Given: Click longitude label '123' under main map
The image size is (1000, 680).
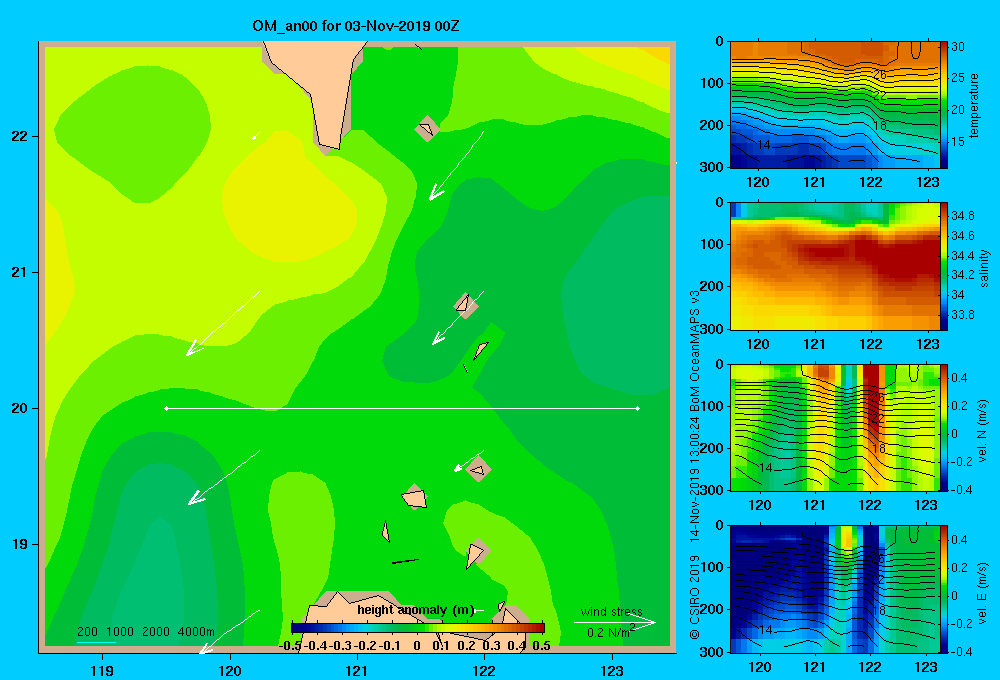Looking at the screenshot, I should click(x=612, y=670).
